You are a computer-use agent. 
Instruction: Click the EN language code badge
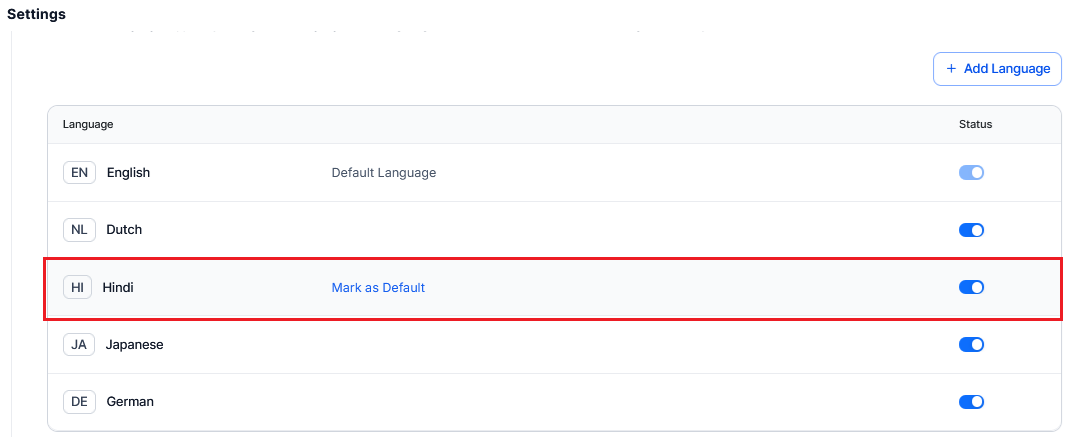tap(79, 172)
